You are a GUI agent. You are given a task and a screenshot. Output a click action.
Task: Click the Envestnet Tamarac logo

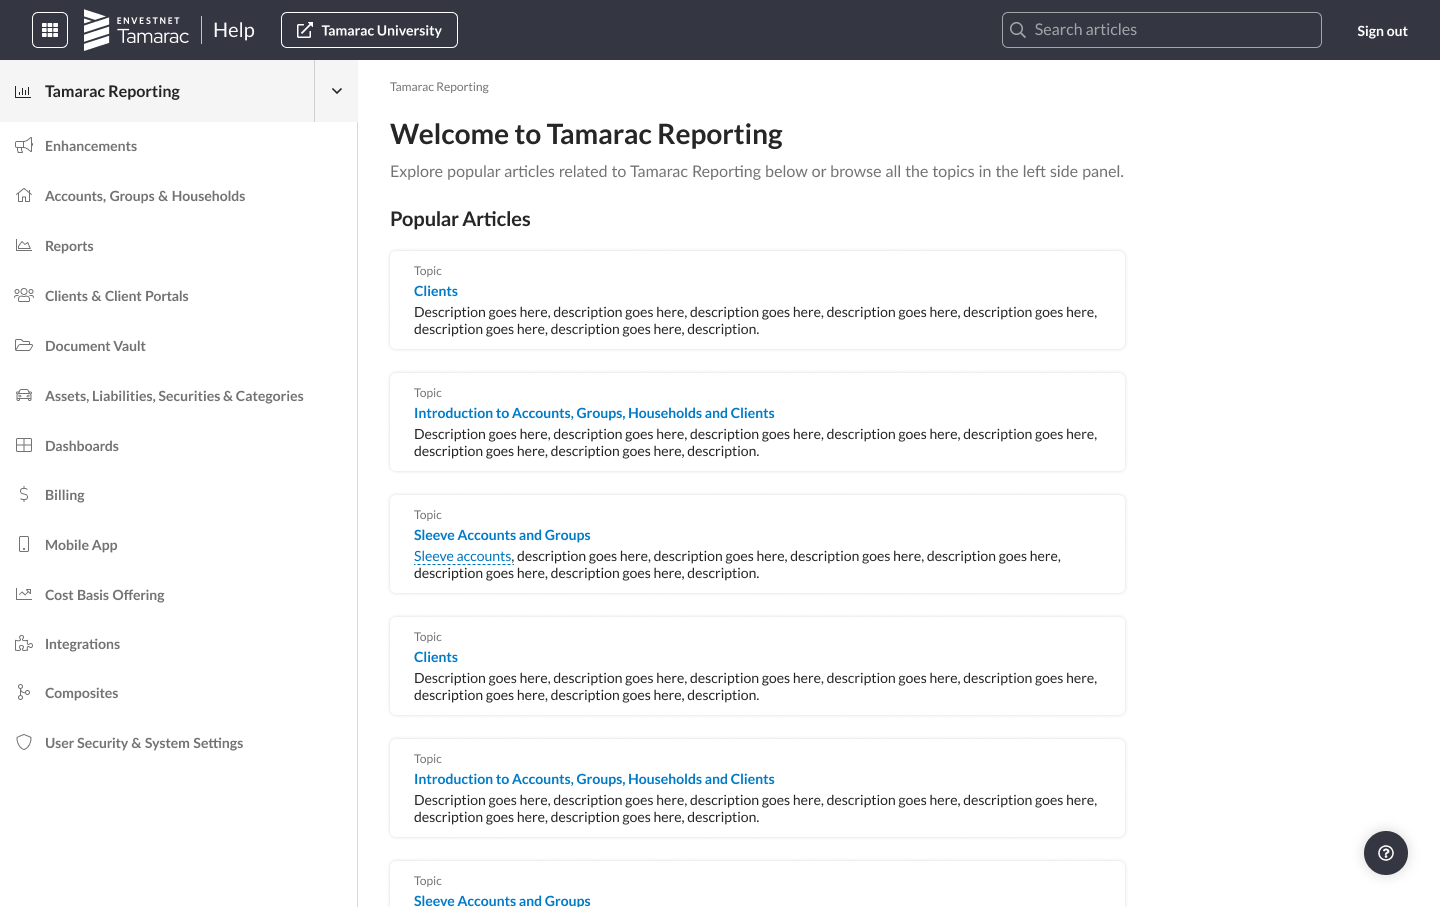click(136, 29)
